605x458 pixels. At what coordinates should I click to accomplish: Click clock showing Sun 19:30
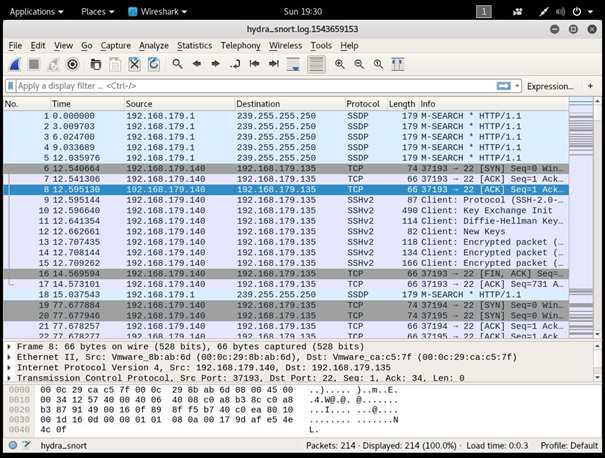[302, 12]
